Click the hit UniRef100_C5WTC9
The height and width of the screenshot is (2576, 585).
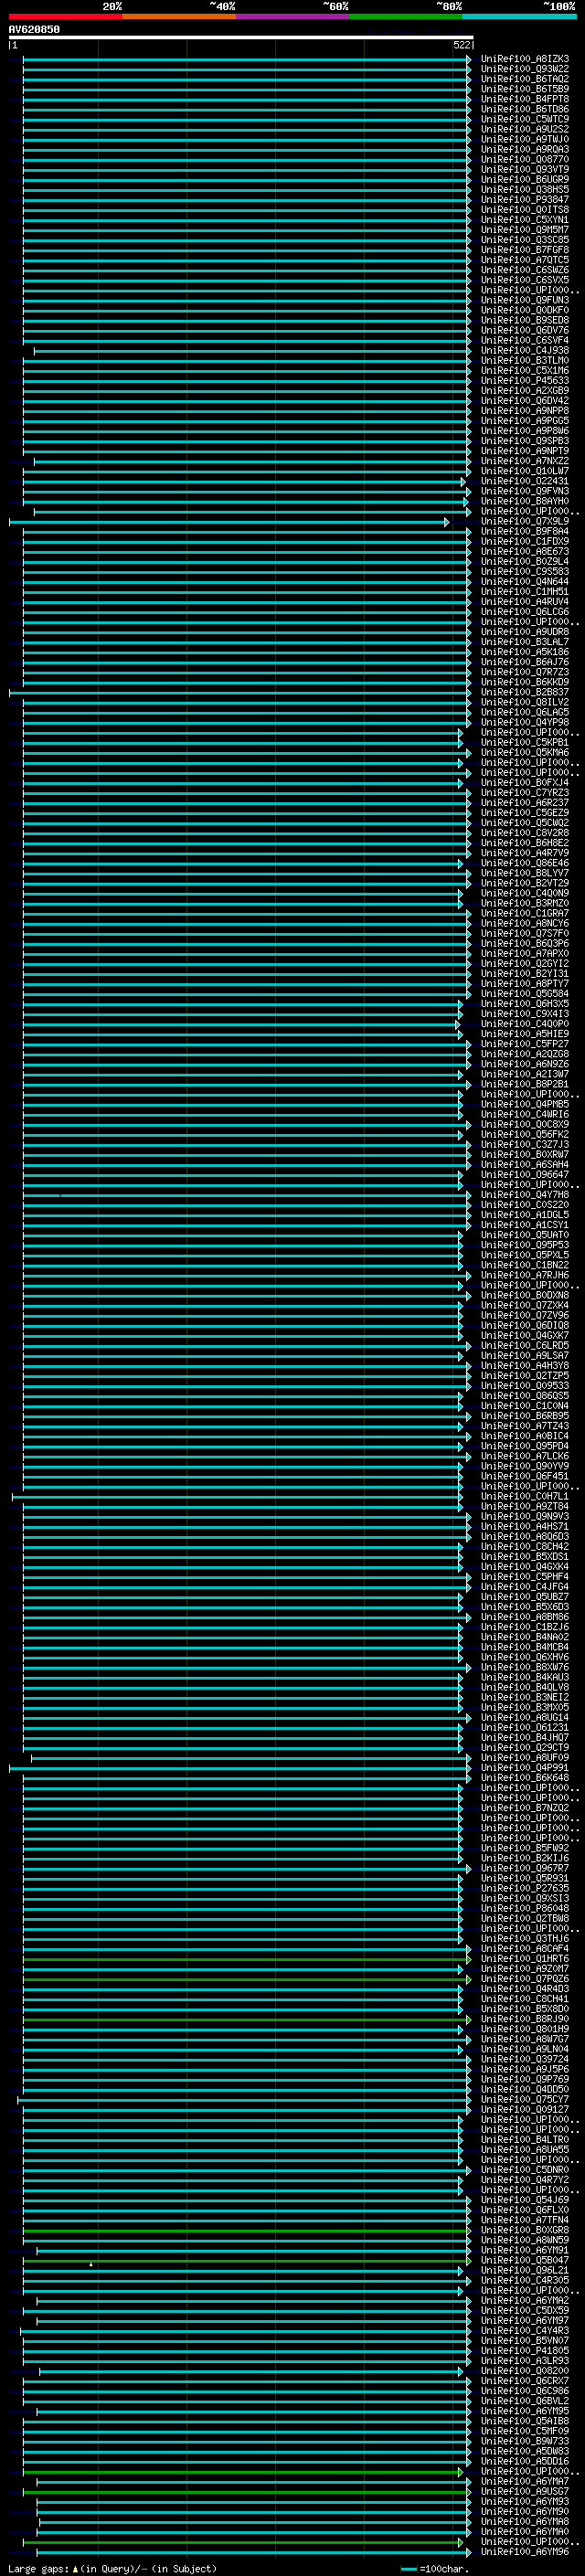coord(525,119)
